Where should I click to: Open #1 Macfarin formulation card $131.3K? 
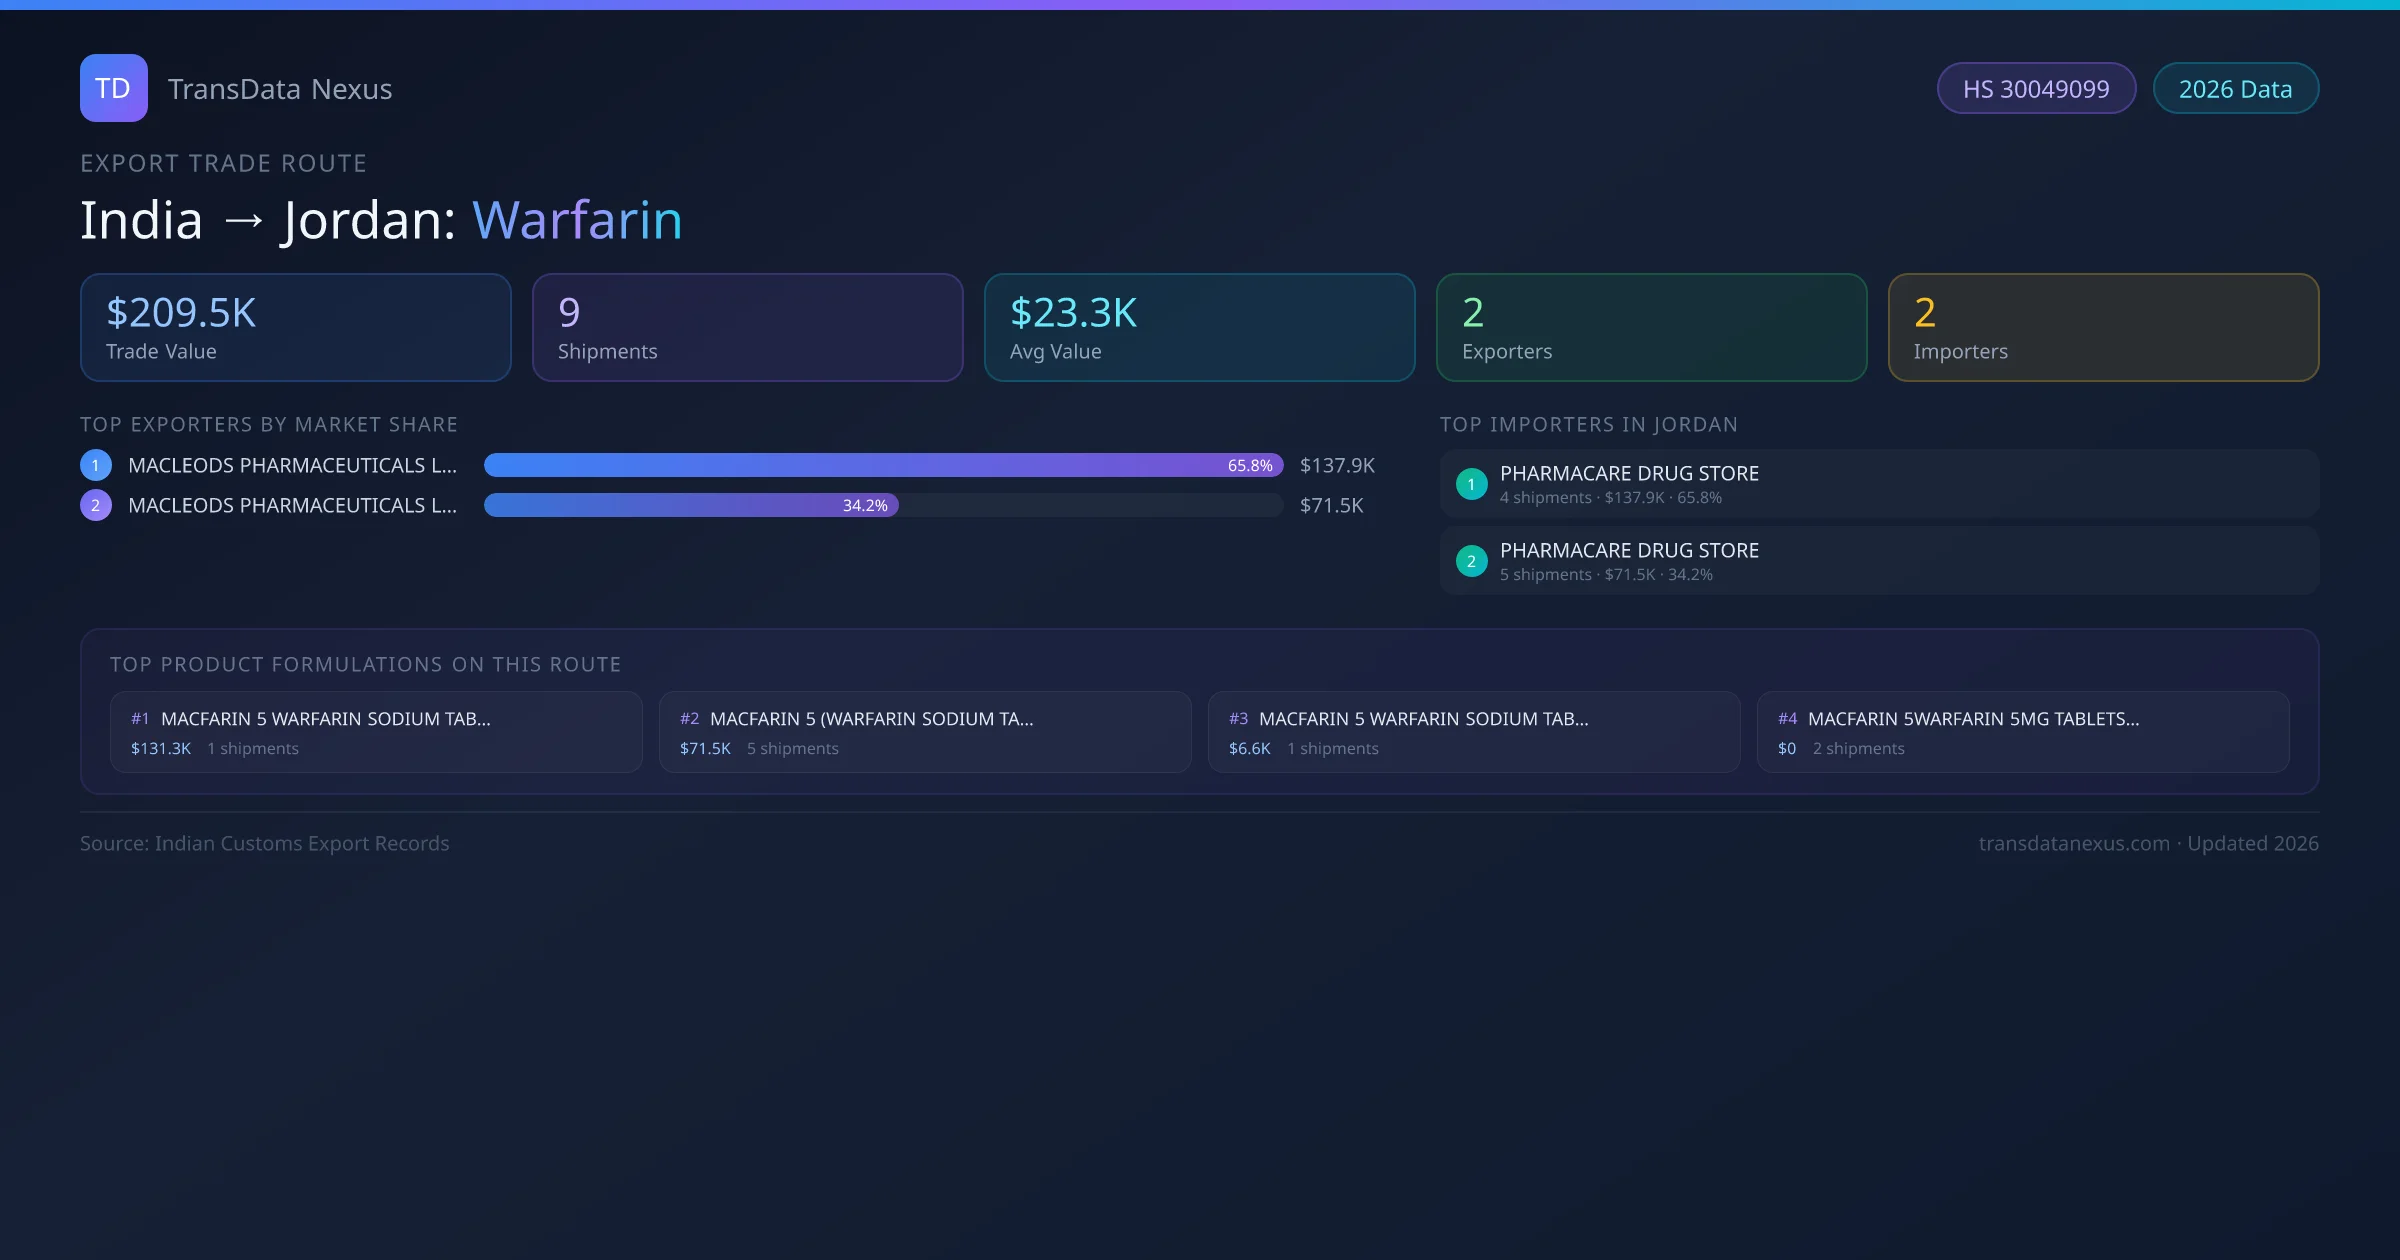375,732
